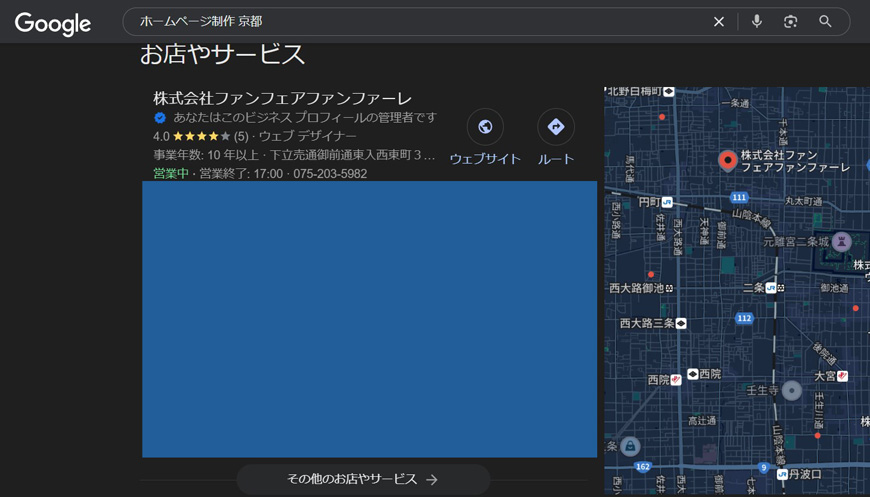Click the 西院 station label beside the black marker
Viewport: 870px width, 497px height.
point(710,374)
